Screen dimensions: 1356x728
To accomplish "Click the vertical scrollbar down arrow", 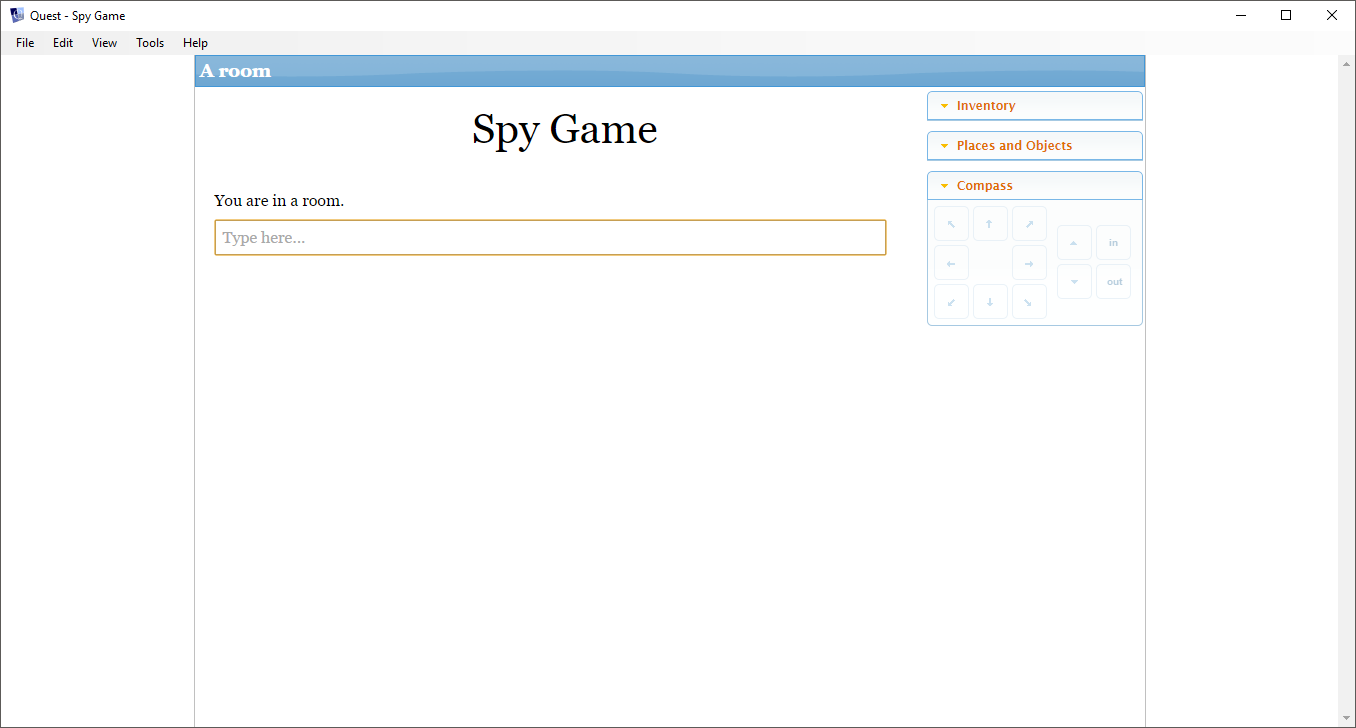I will pyautogui.click(x=1346, y=718).
